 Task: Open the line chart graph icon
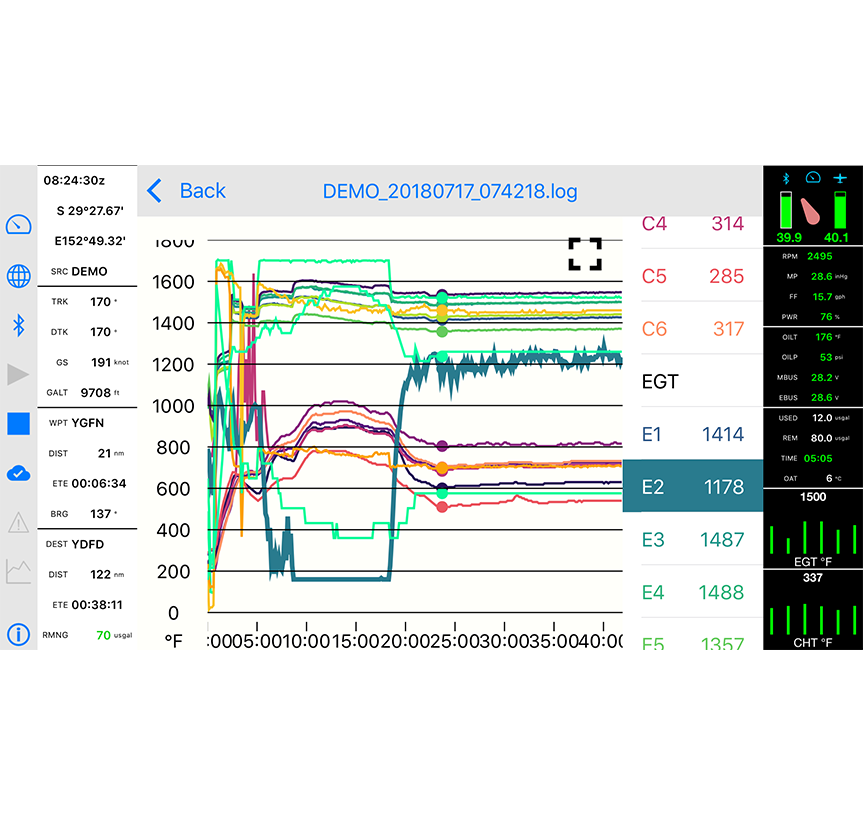pos(18,572)
